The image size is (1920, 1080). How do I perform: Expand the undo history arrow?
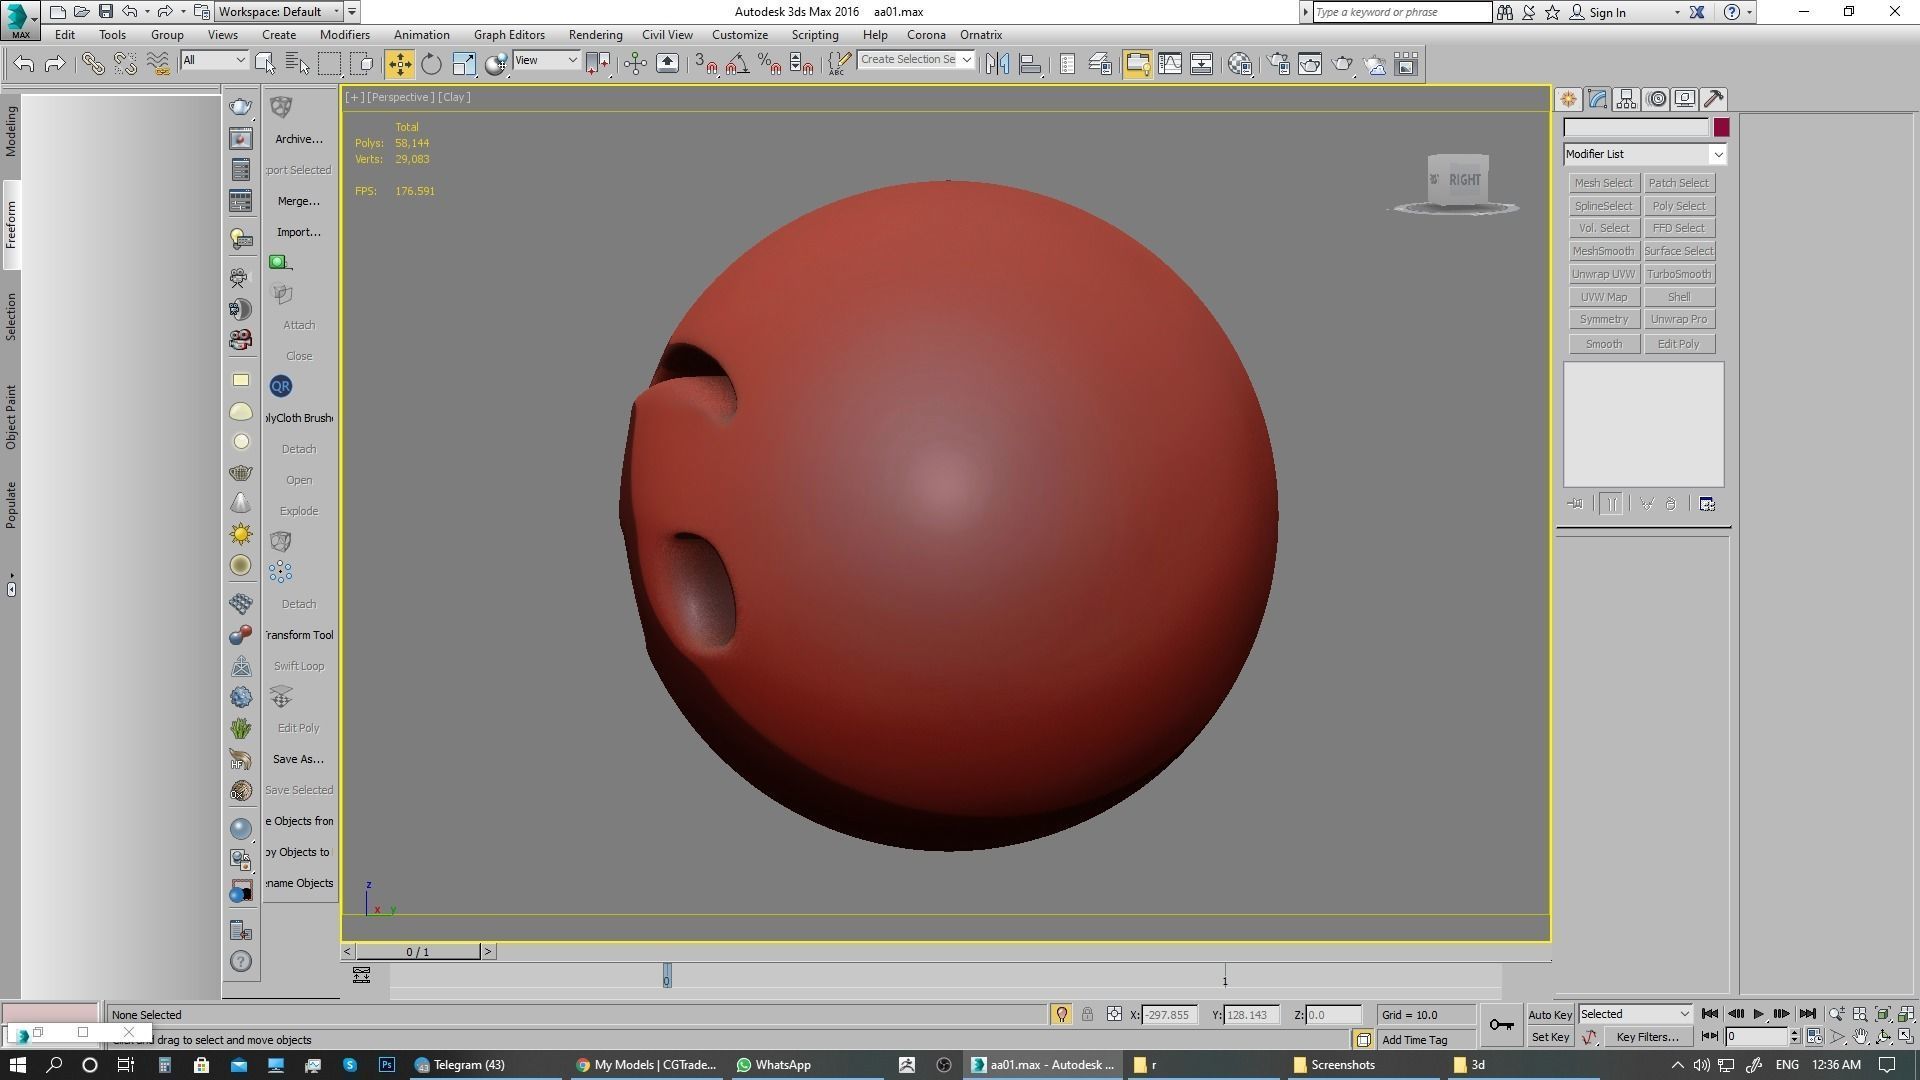(147, 12)
